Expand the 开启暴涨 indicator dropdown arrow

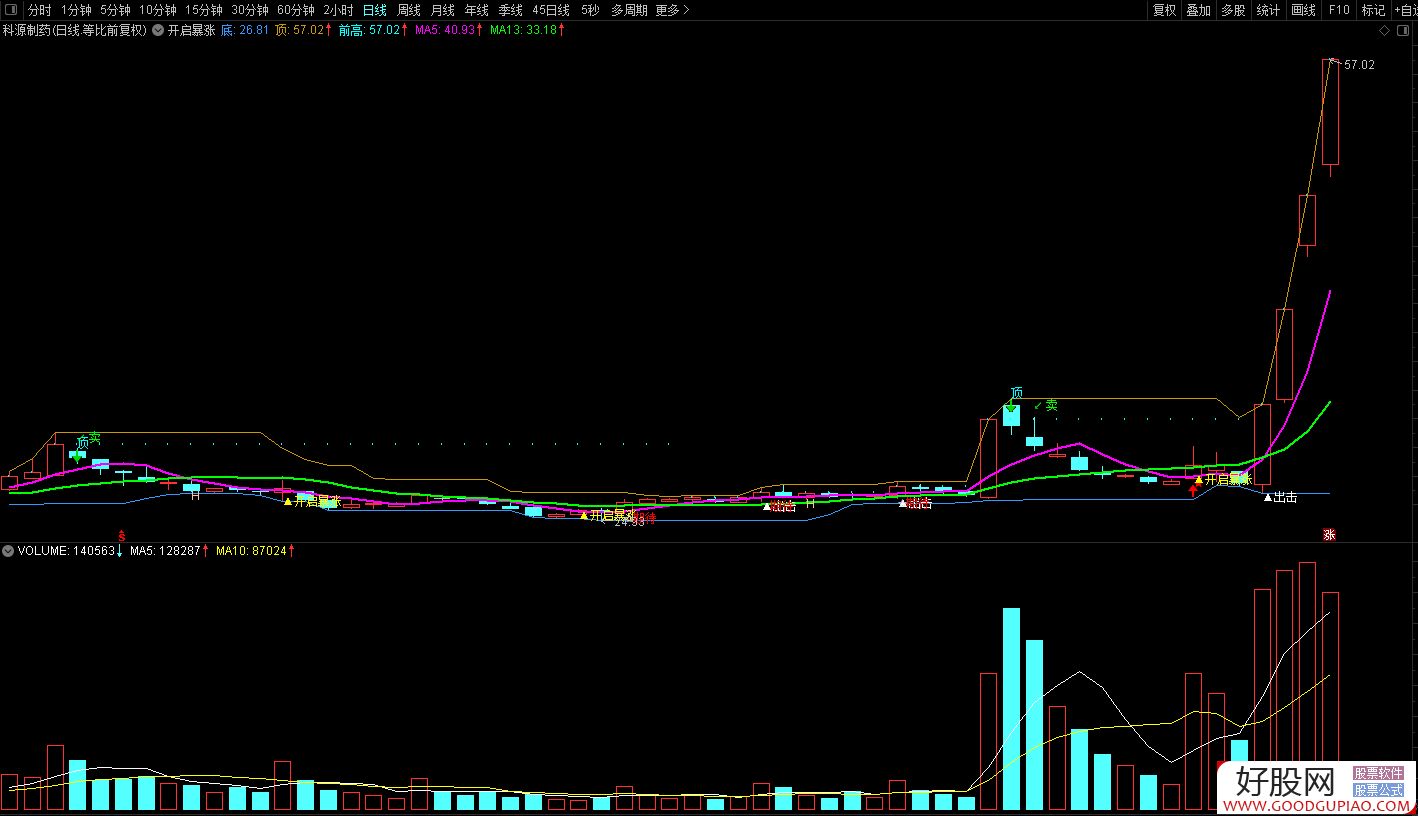(159, 30)
